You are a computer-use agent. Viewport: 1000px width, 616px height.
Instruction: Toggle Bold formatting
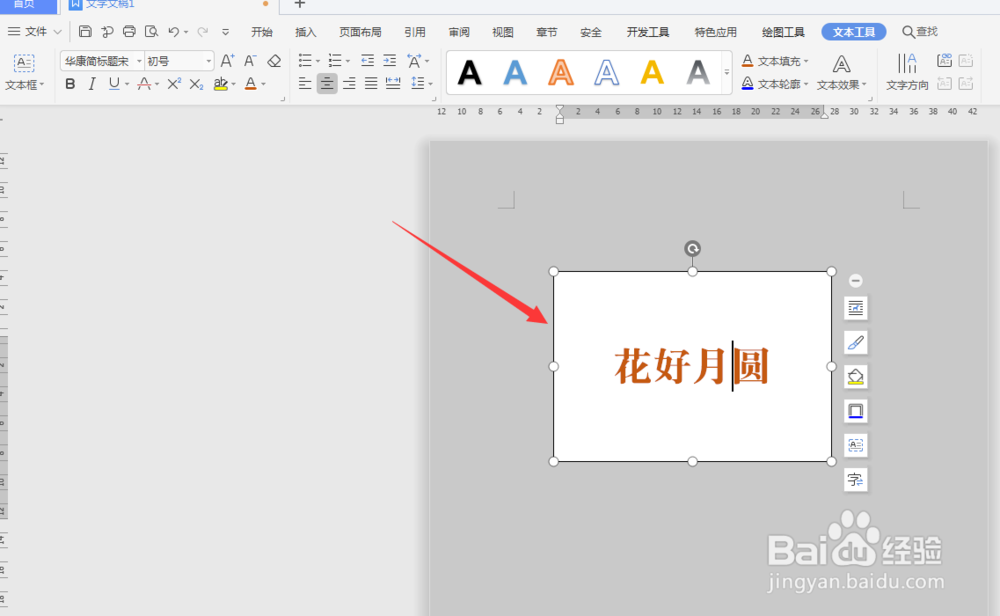point(70,84)
